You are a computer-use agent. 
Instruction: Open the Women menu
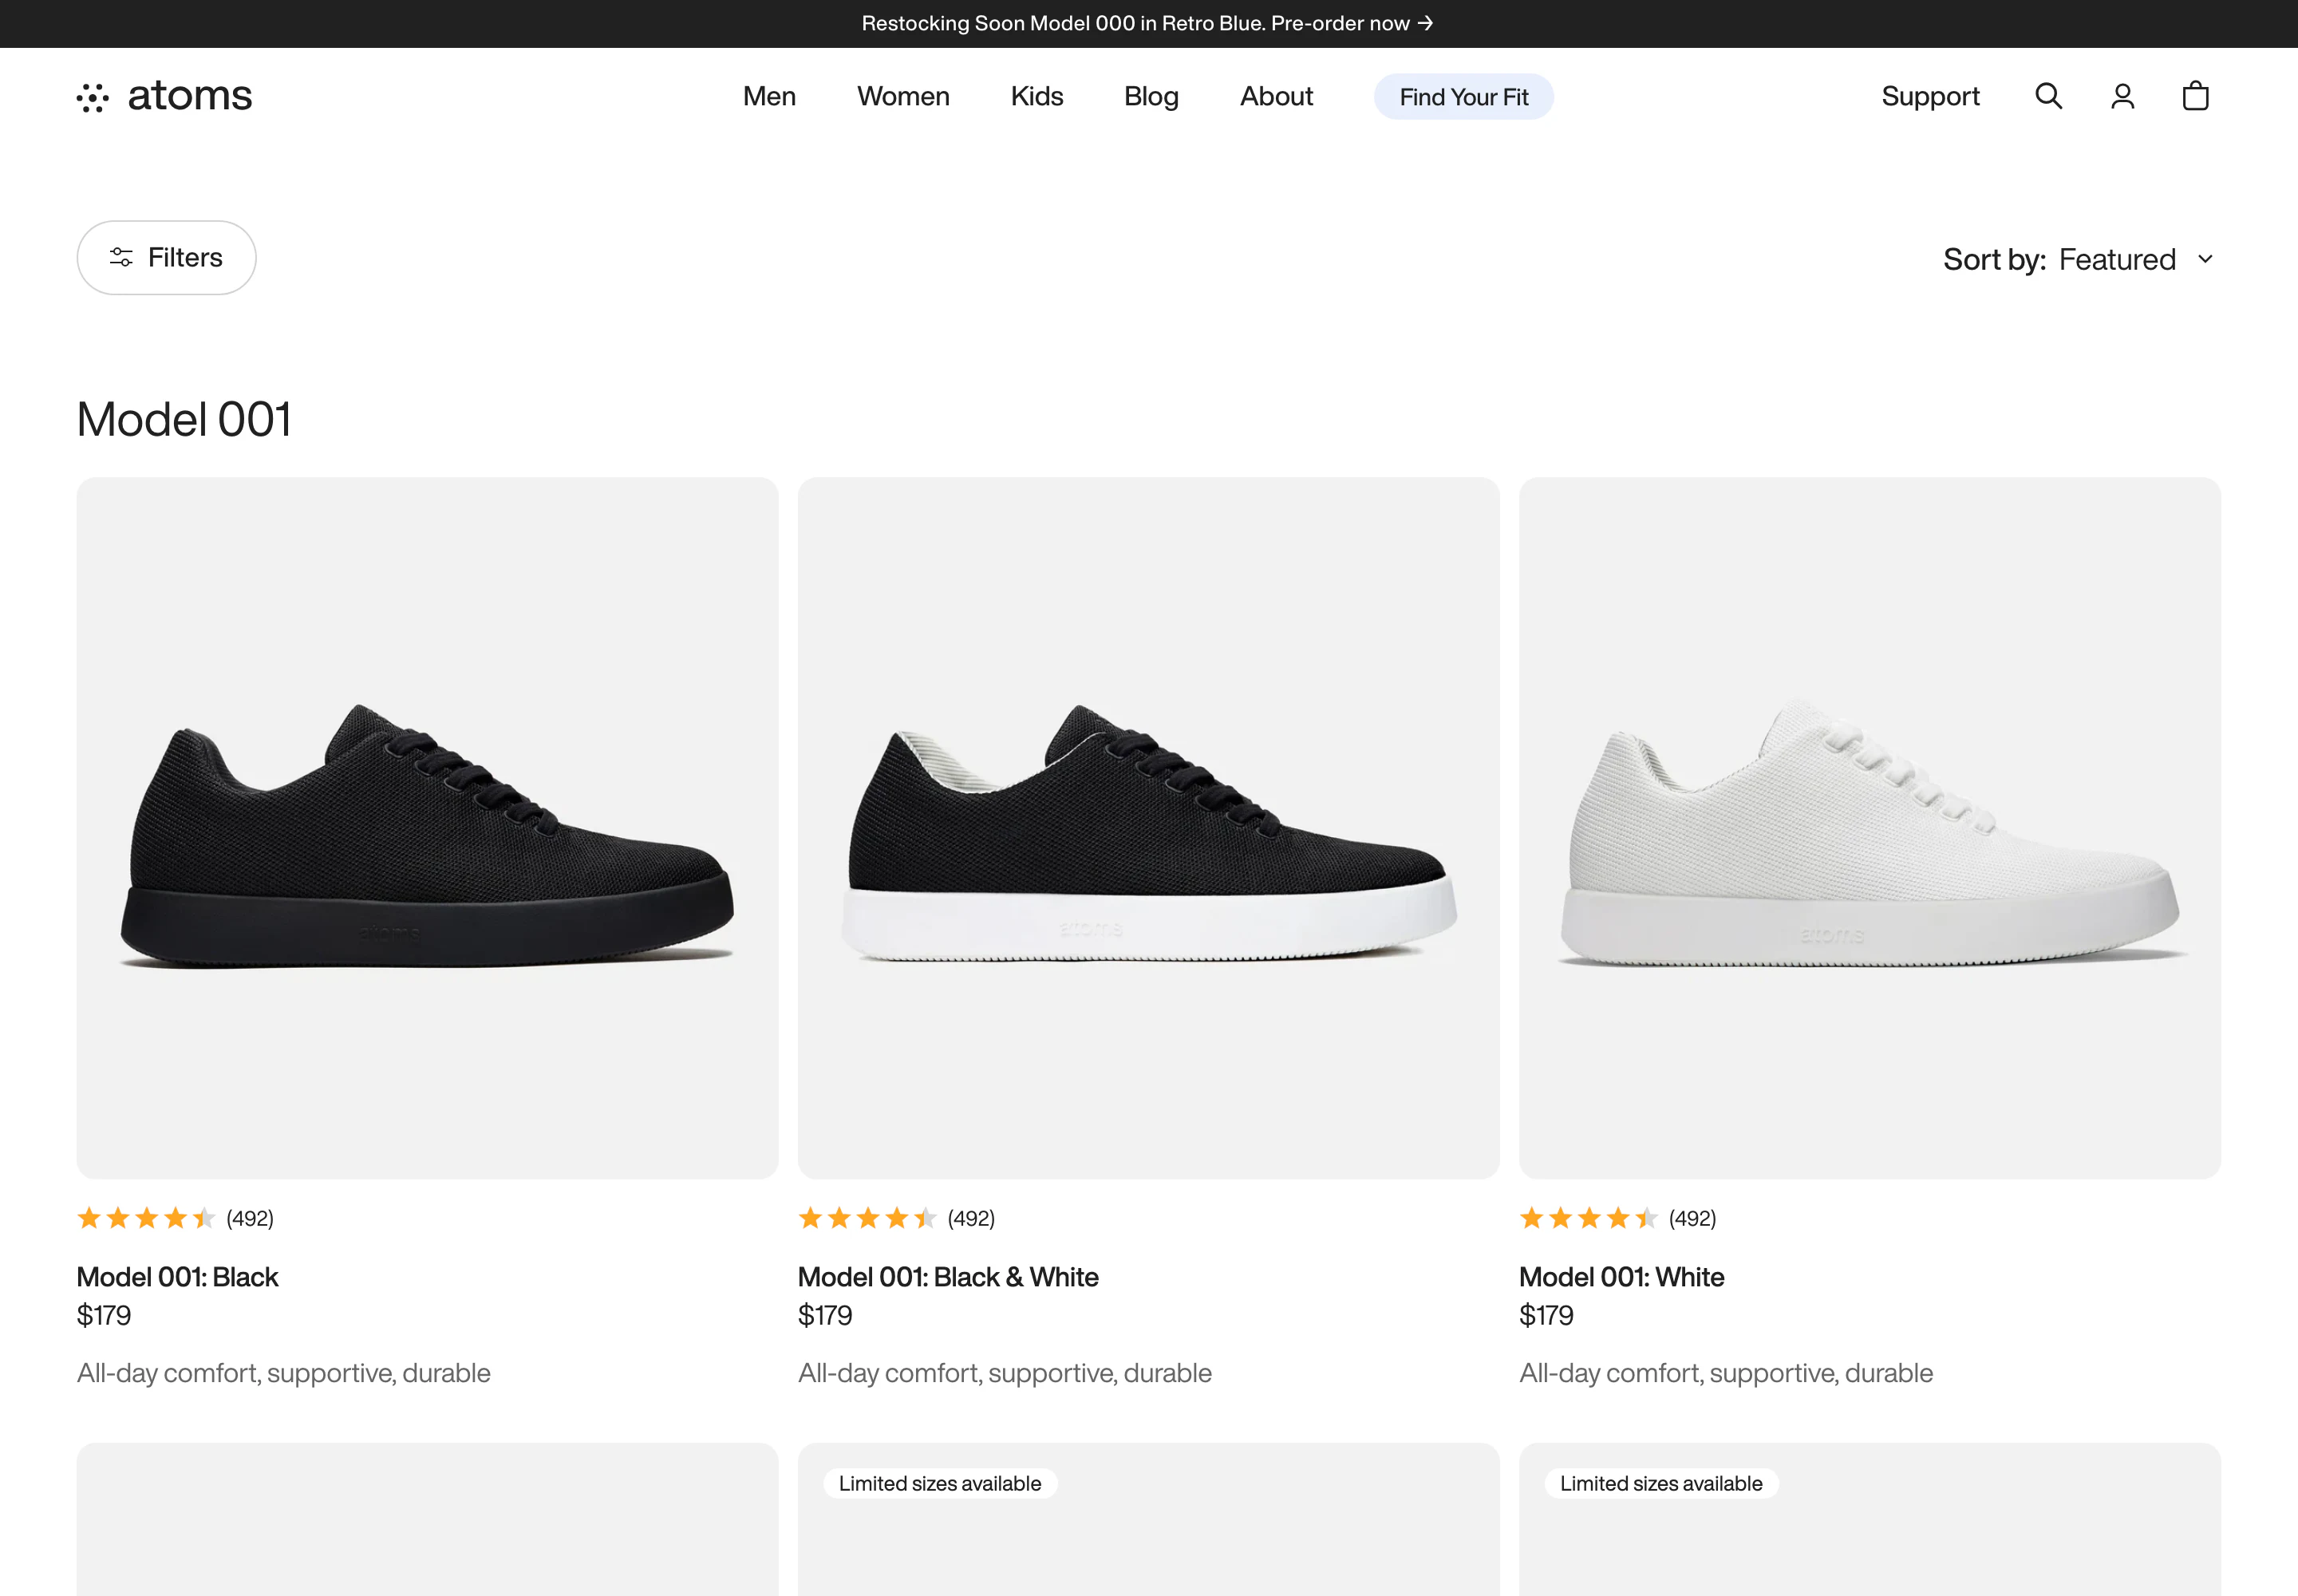point(903,96)
